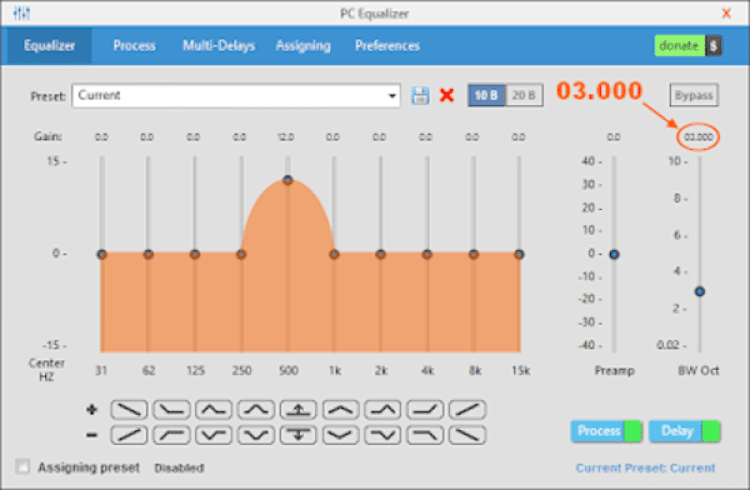Click the up-arrow raise-all-bands button

click(x=298, y=410)
